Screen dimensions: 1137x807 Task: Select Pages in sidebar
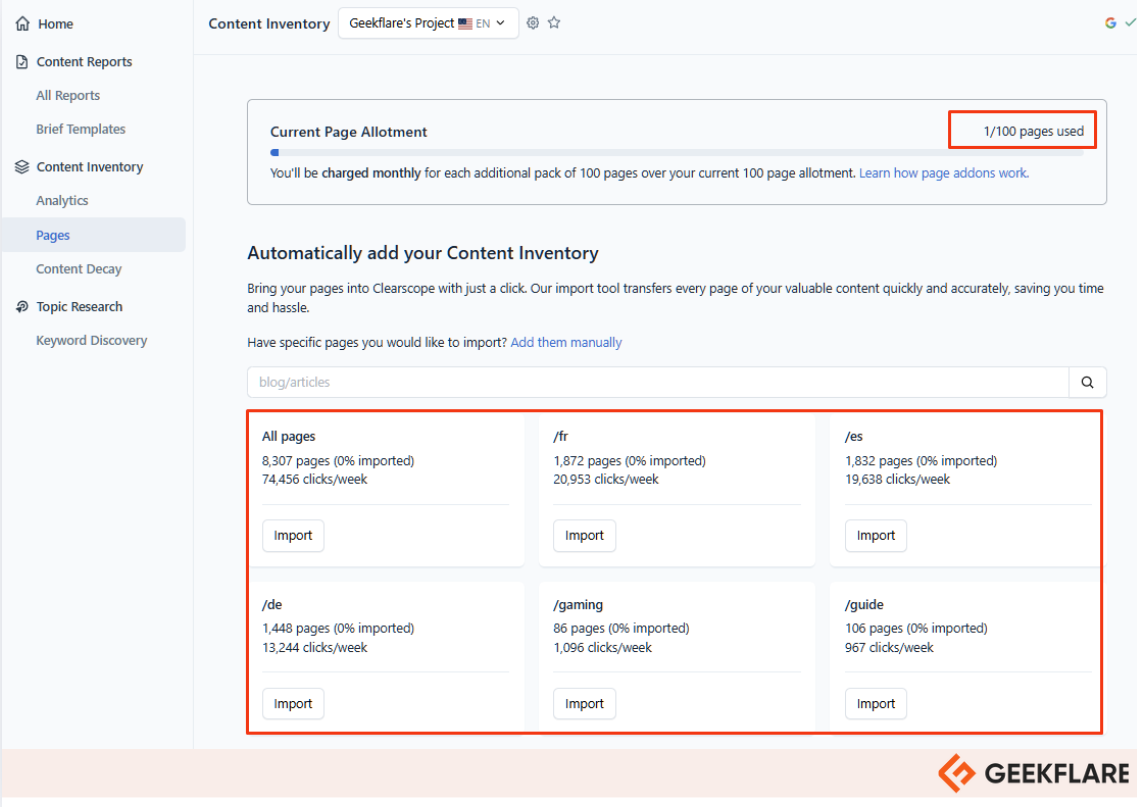[x=94, y=235]
